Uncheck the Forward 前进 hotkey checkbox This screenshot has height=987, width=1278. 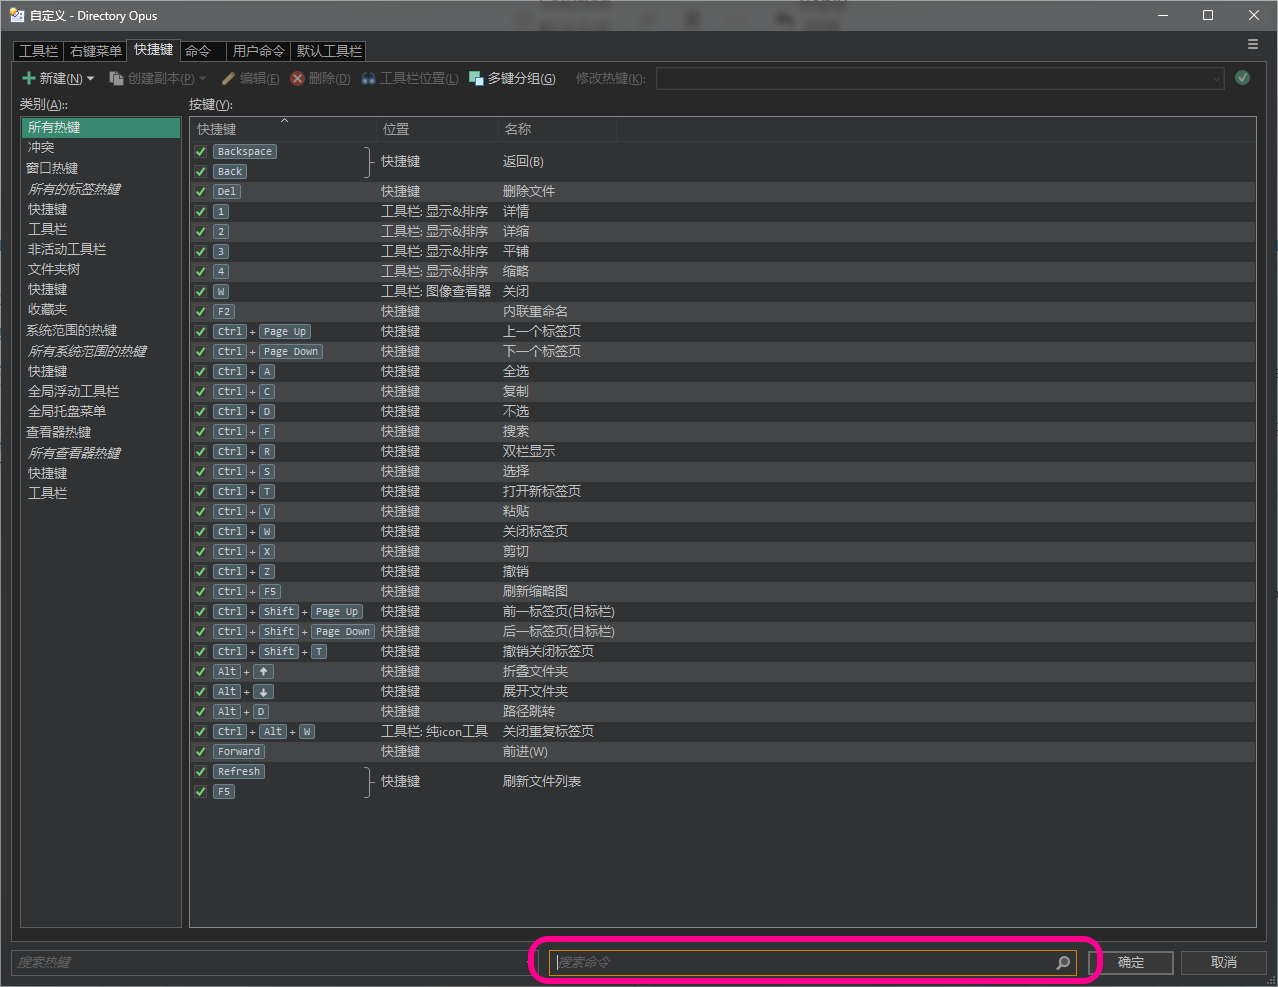tap(201, 752)
